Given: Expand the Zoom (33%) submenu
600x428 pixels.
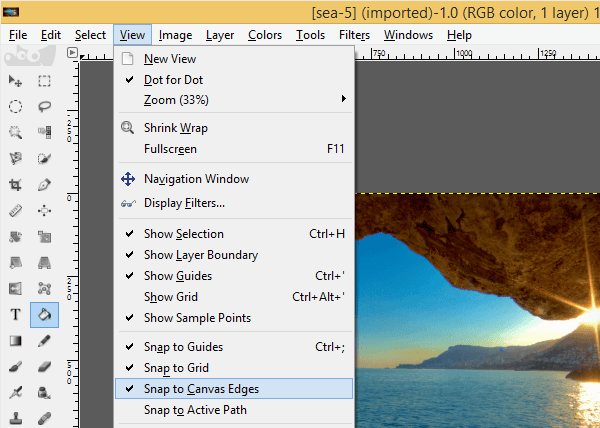Looking at the screenshot, I should tap(234, 100).
